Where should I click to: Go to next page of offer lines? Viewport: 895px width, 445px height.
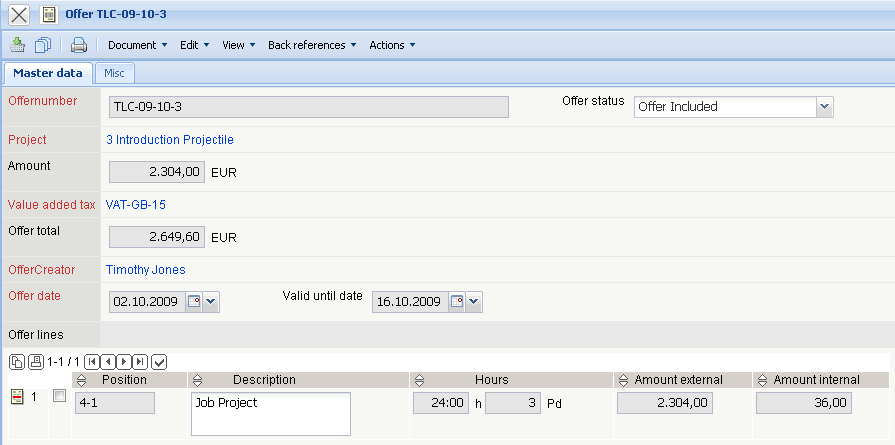click(124, 361)
